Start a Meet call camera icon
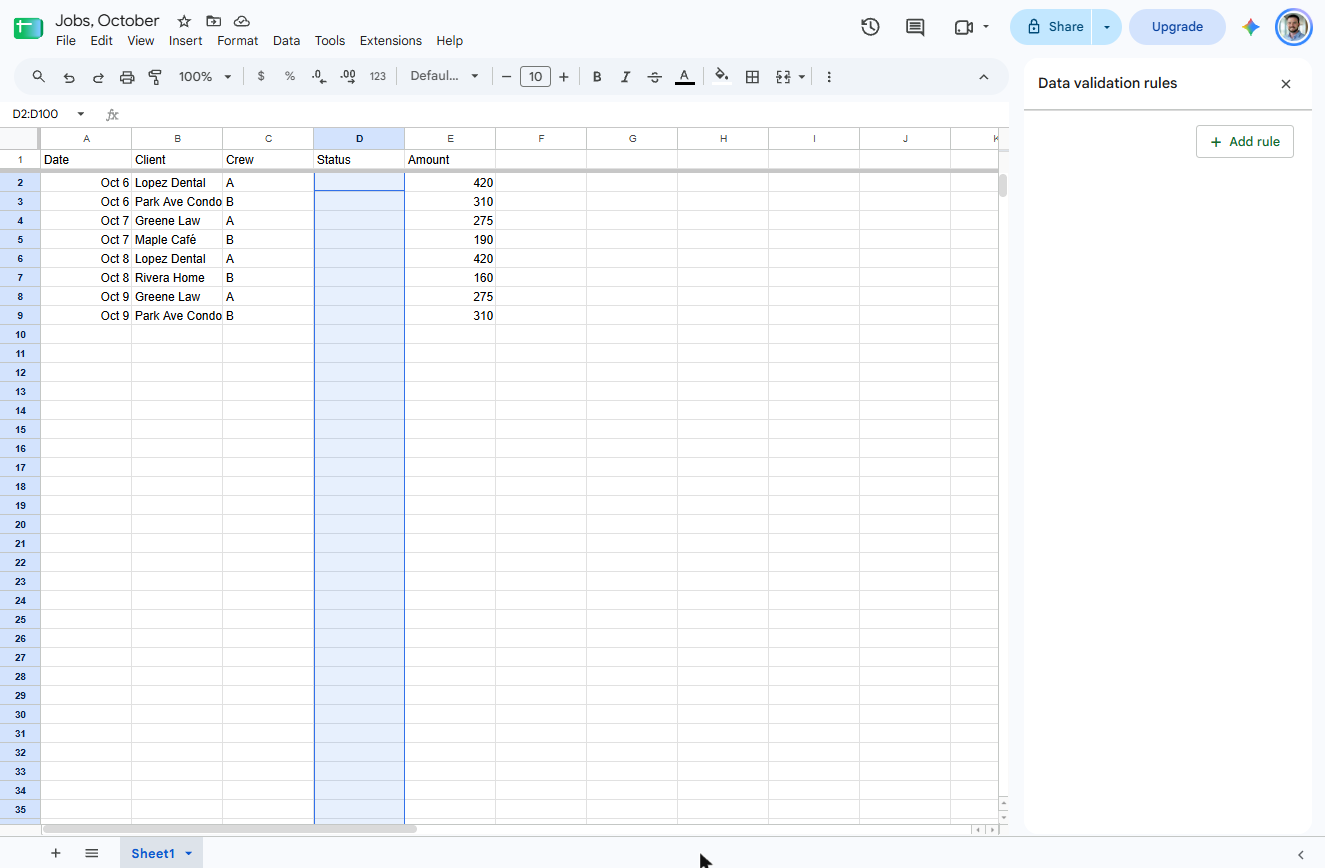 (x=964, y=27)
